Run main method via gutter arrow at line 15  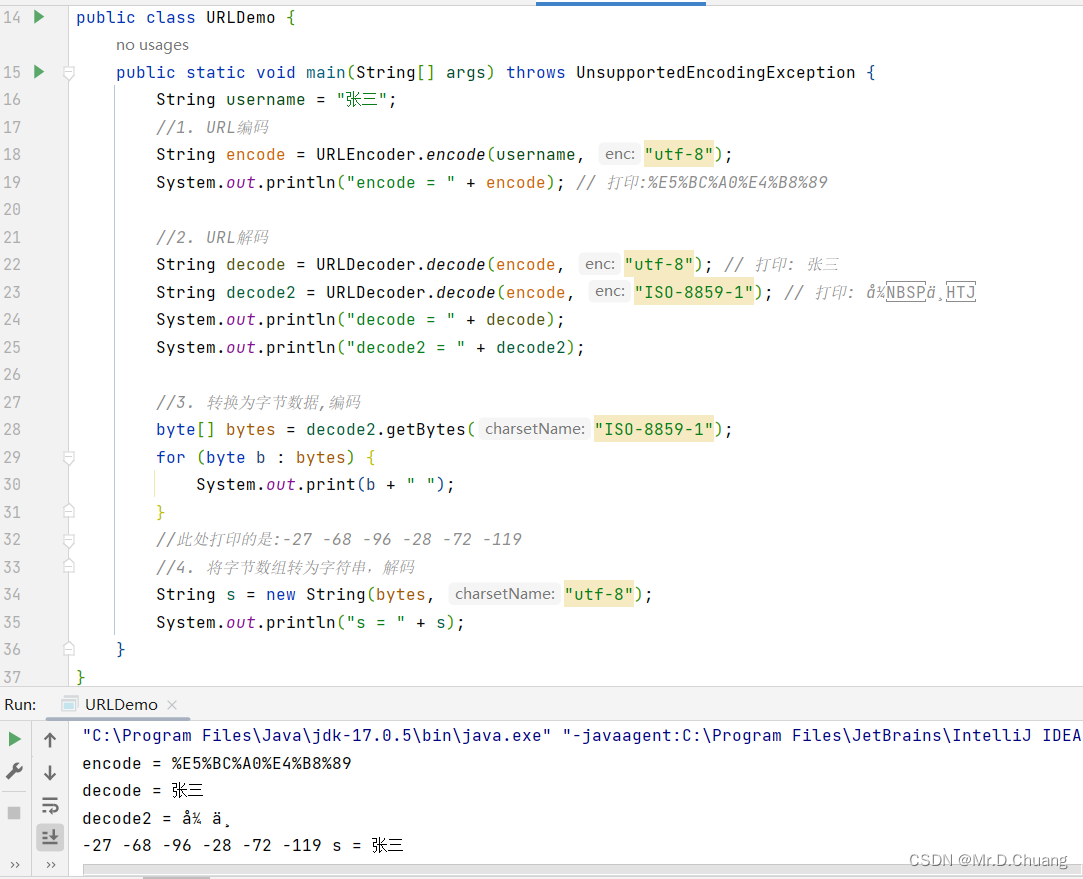click(x=39, y=71)
